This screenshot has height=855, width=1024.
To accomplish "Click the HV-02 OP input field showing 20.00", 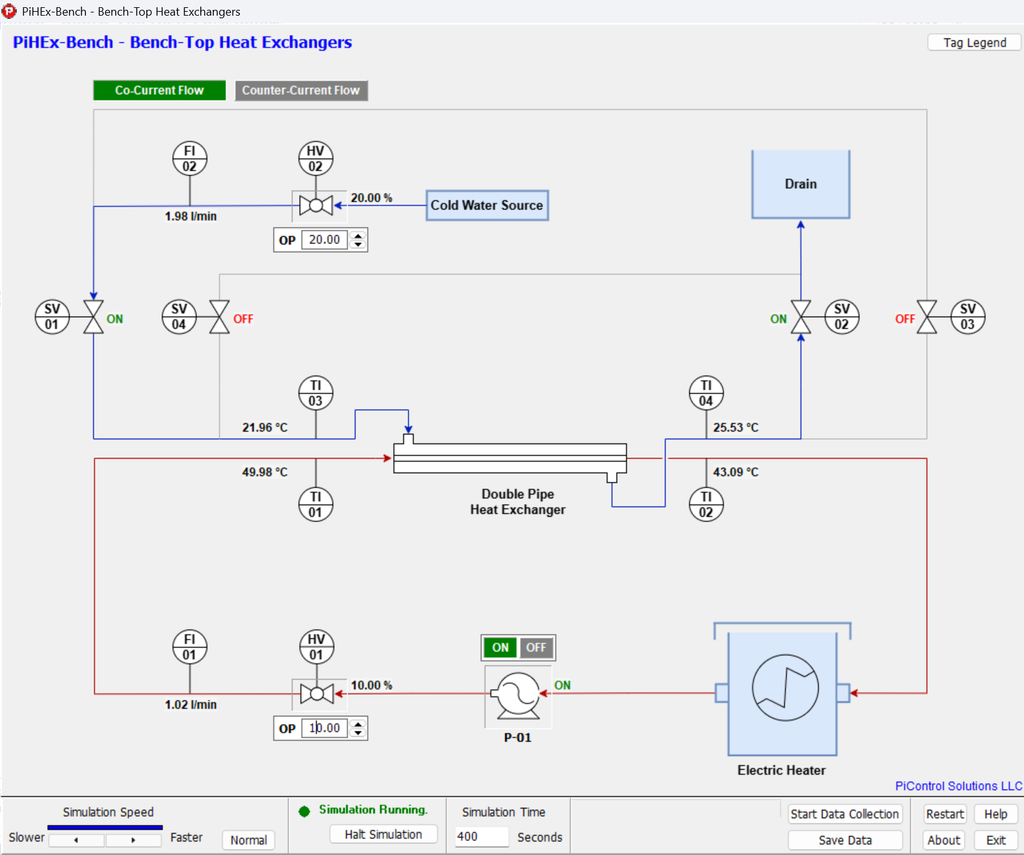I will tap(325, 240).
